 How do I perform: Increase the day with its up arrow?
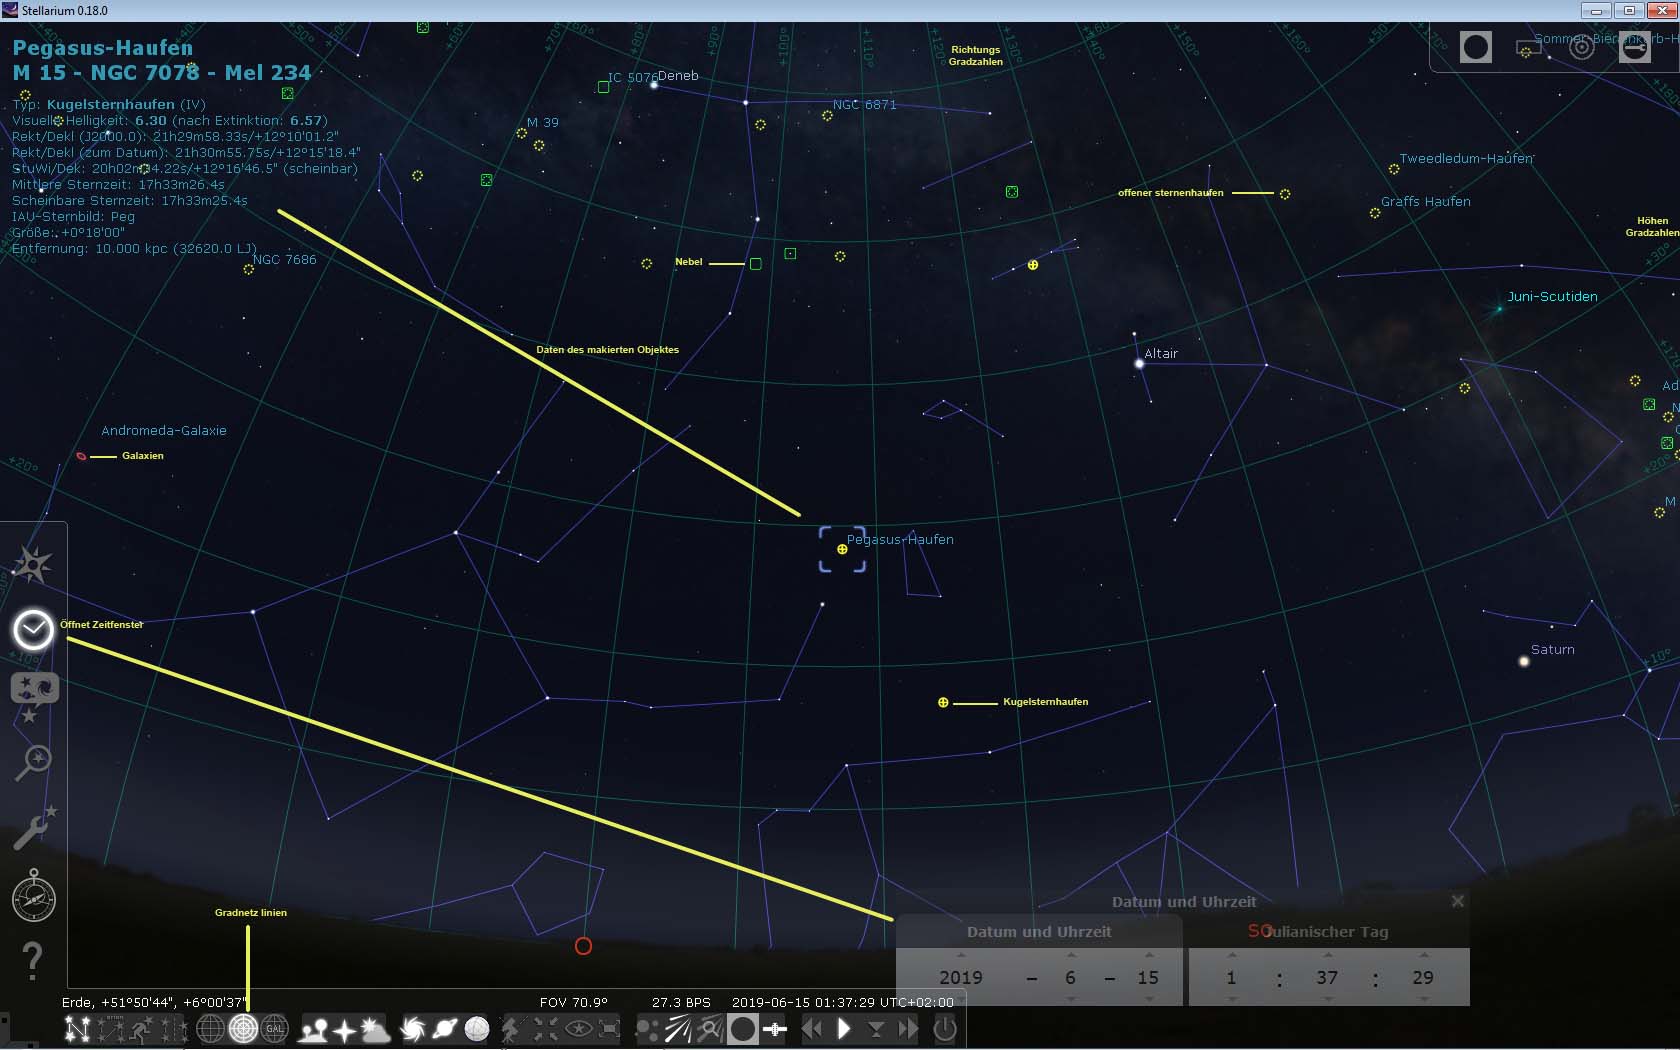pyautogui.click(x=1148, y=955)
